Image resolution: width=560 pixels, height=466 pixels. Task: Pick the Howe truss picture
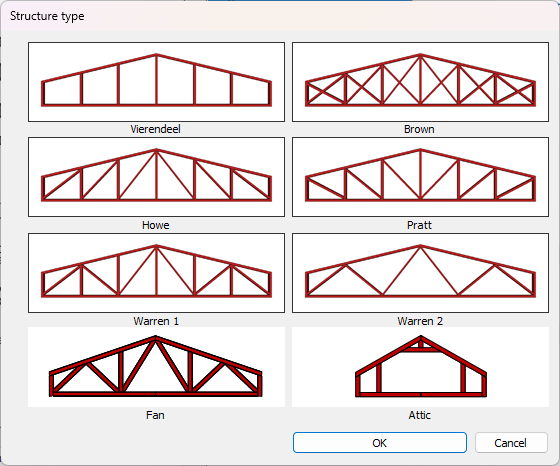(x=156, y=177)
